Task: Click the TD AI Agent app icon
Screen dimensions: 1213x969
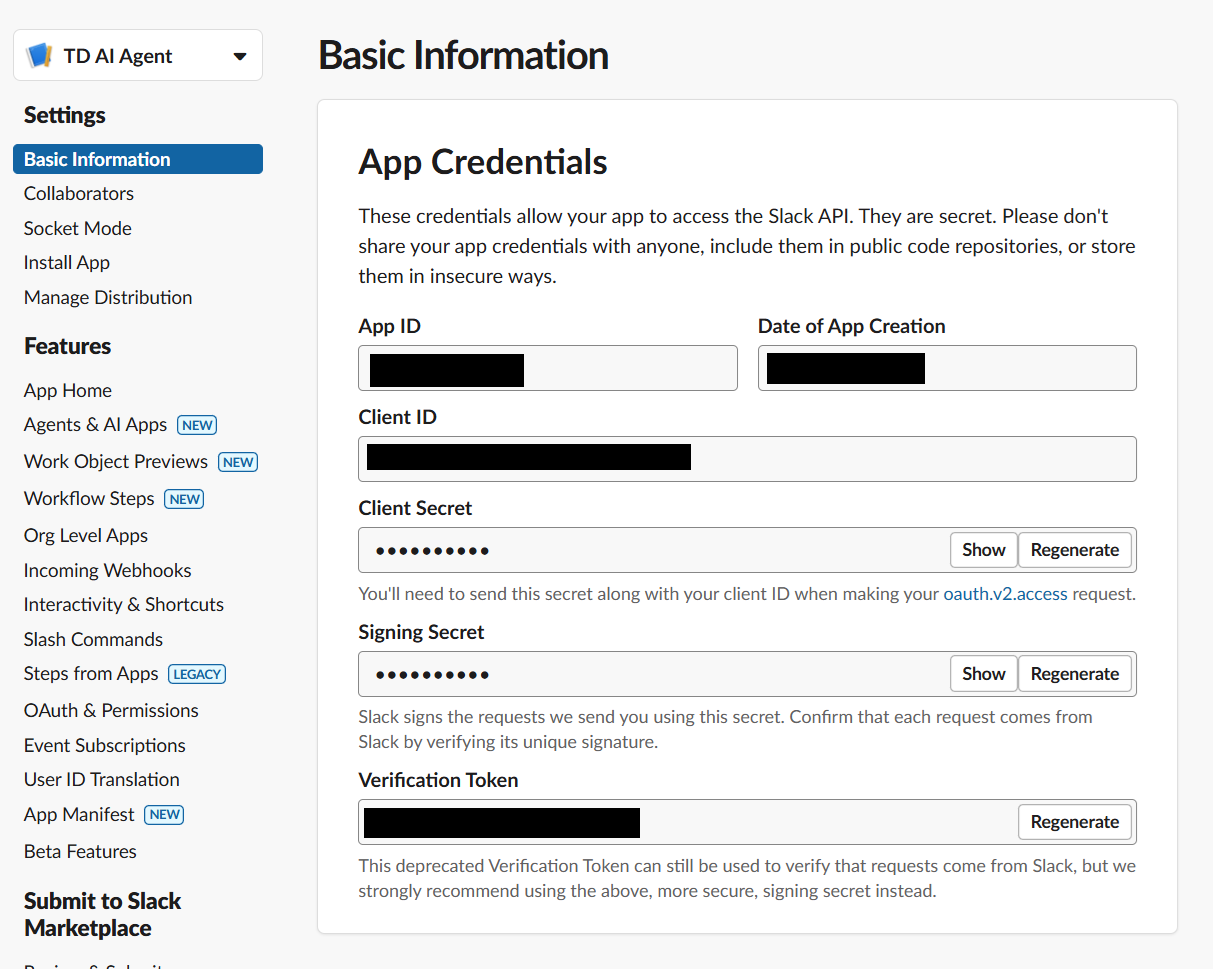Action: point(39,55)
